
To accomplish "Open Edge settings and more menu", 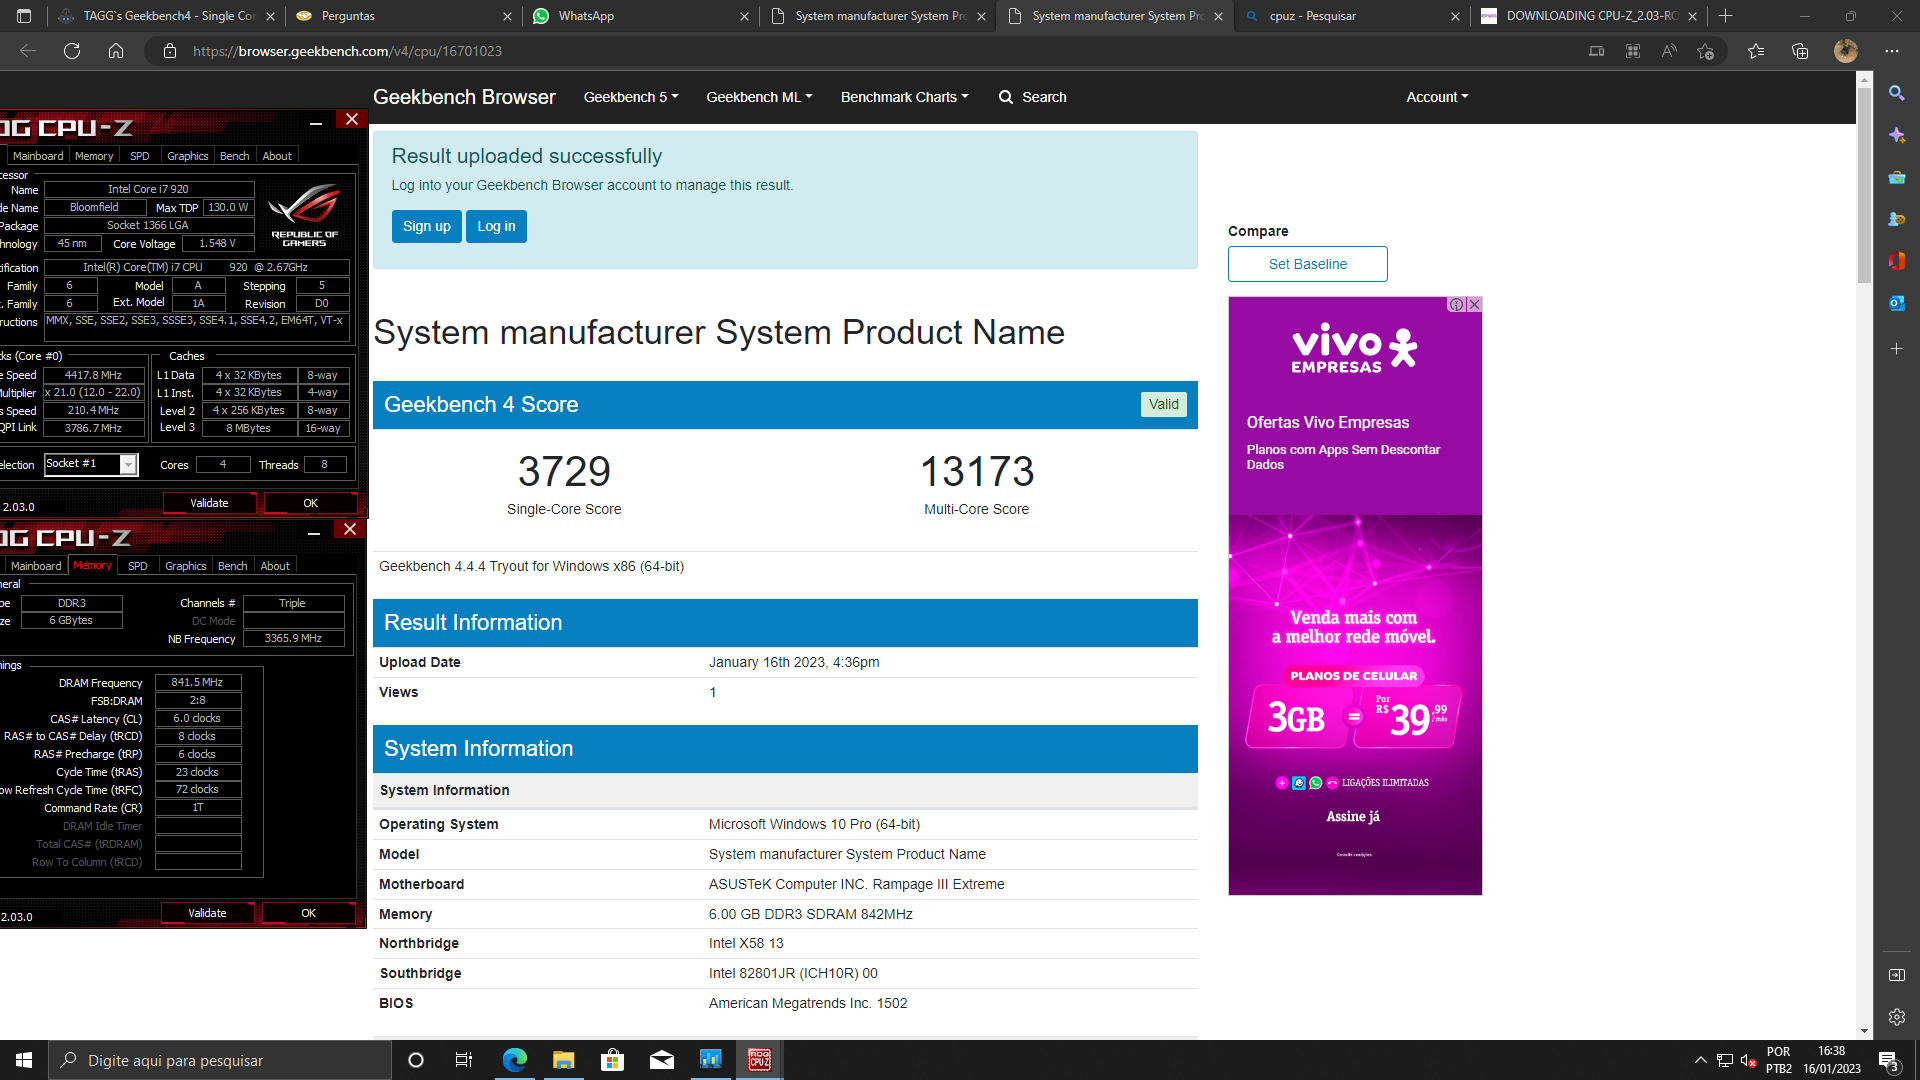I will pos(1892,51).
